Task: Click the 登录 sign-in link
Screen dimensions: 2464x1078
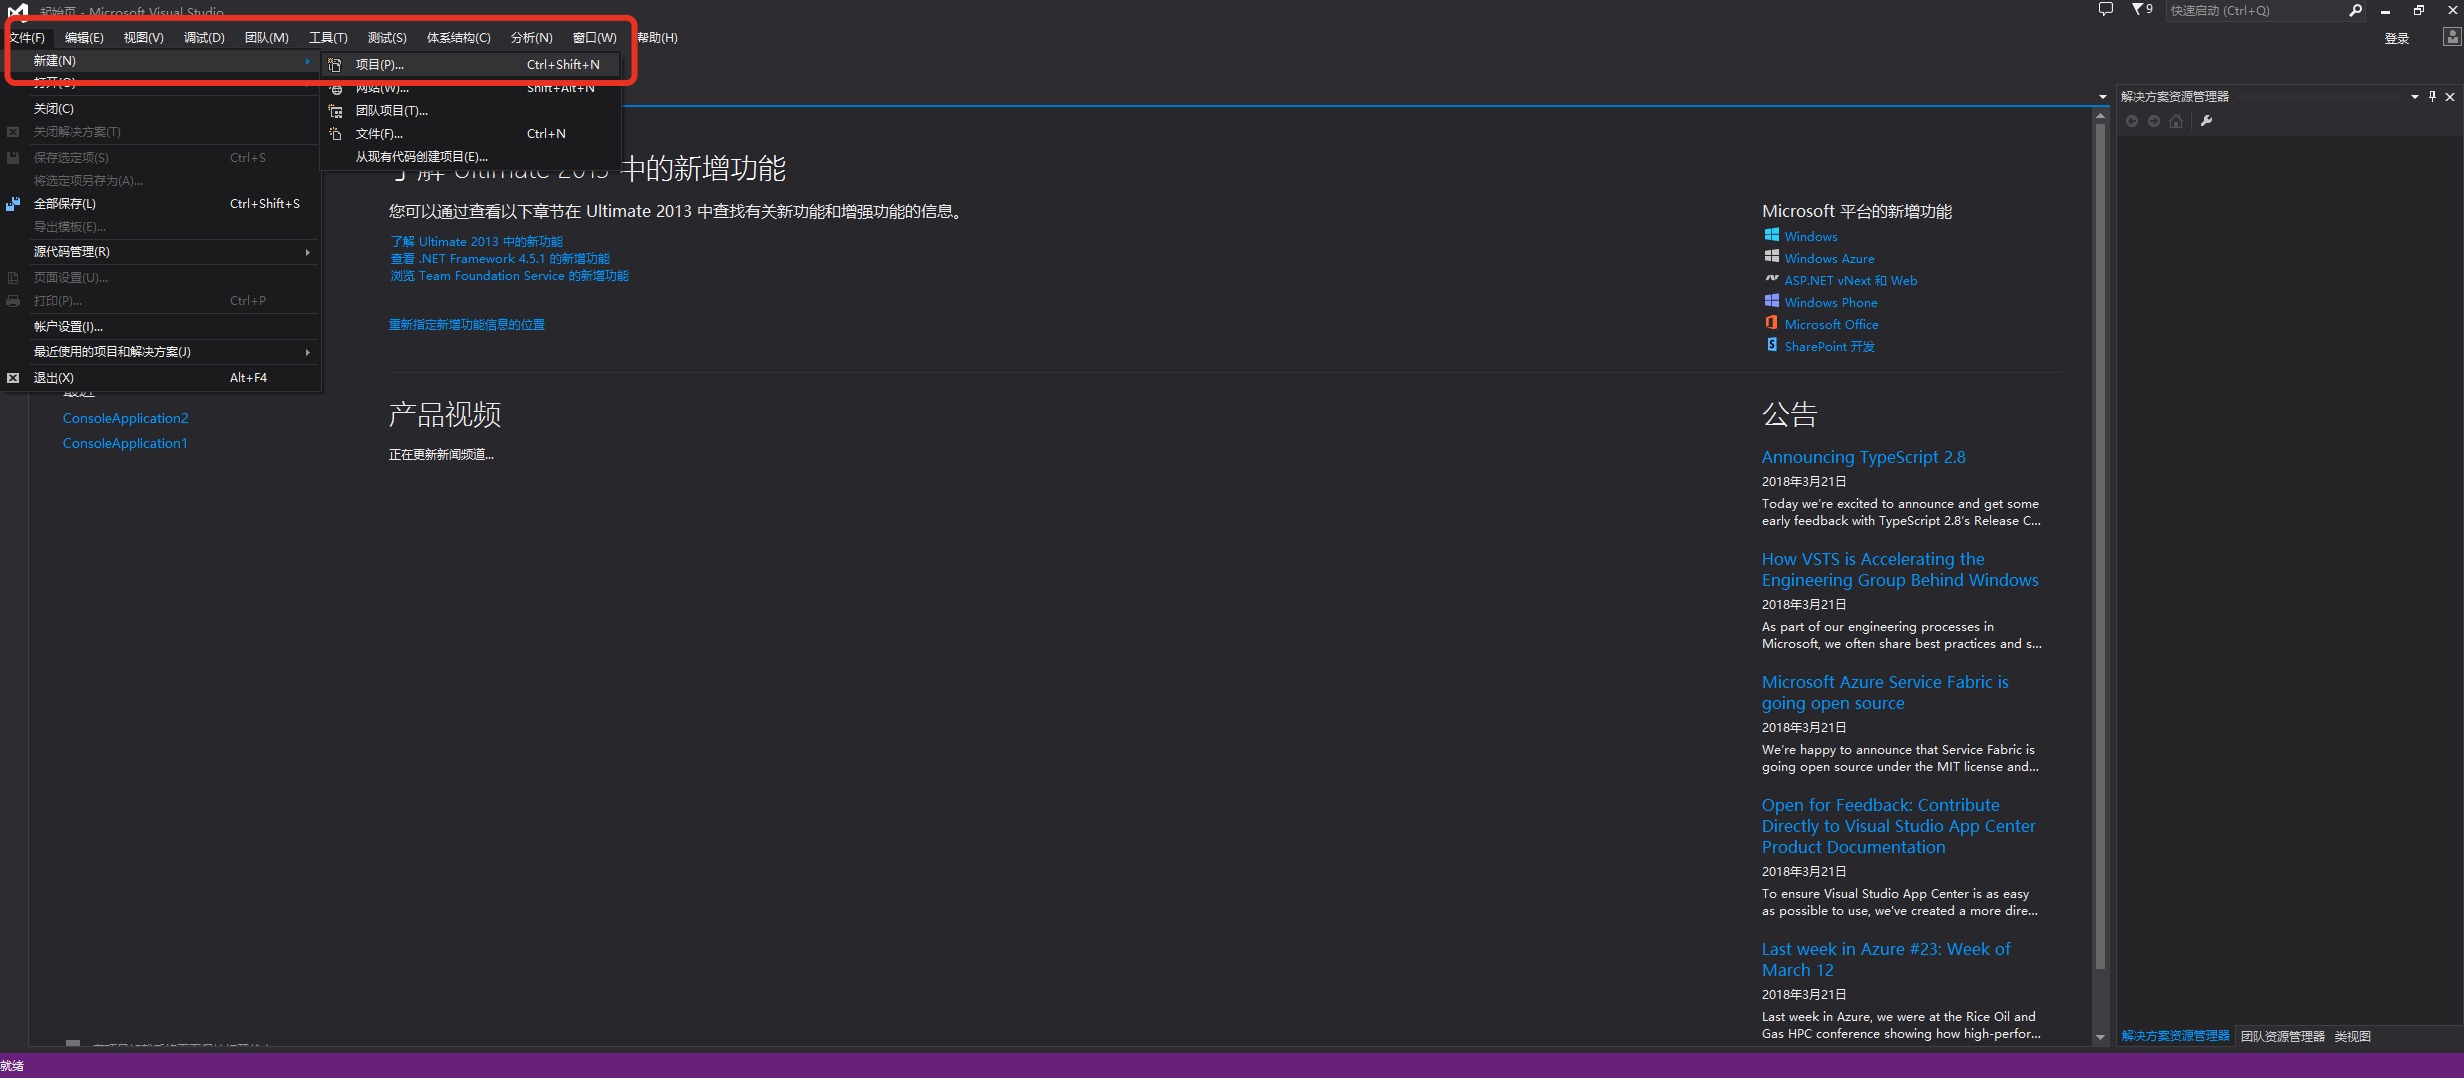Action: tap(2397, 39)
